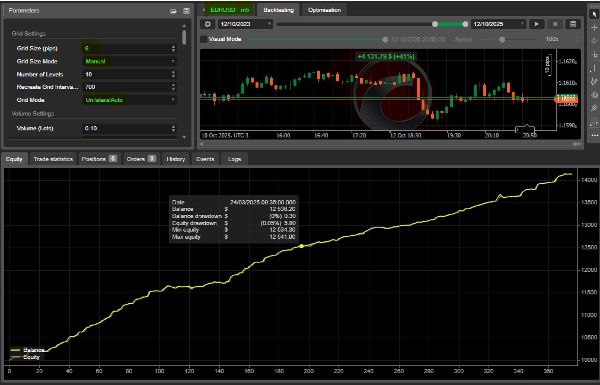
Task: Activate the crosshair tool in chart toolbar
Action: click(x=594, y=28)
